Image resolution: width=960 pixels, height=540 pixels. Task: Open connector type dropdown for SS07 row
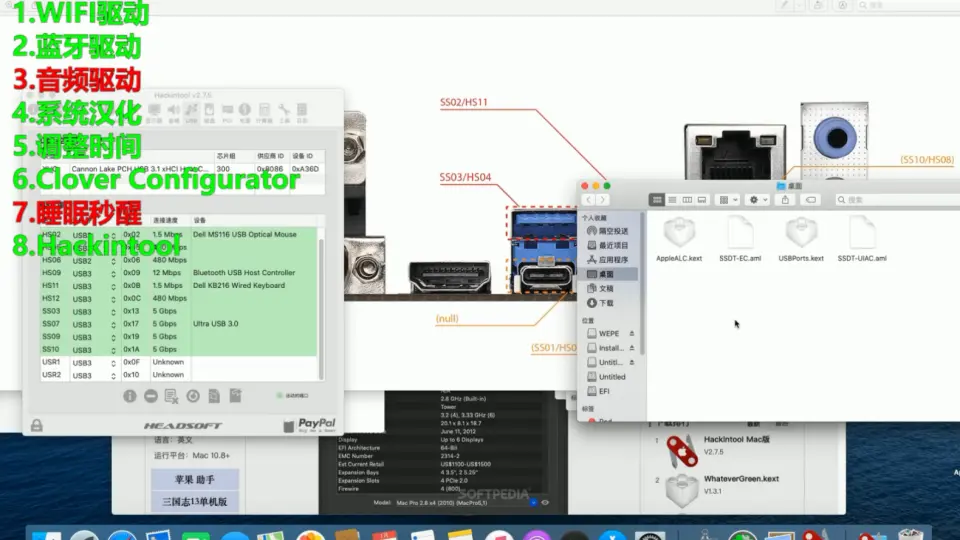point(113,325)
